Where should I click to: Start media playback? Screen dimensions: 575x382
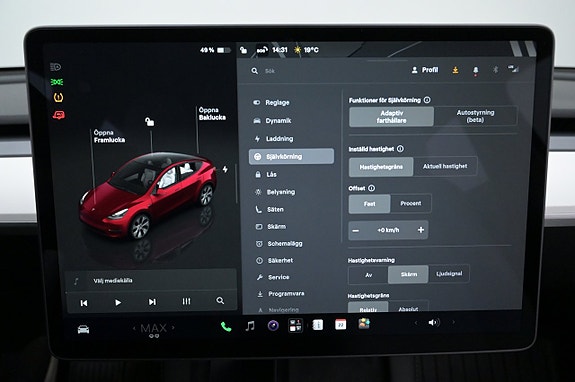118,302
